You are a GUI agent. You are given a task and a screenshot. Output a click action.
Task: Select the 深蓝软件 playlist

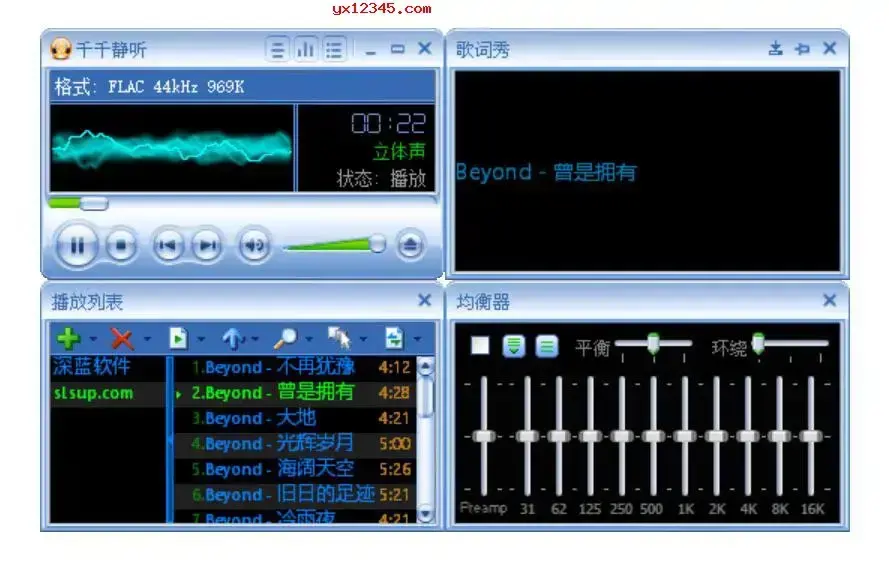click(x=108, y=367)
